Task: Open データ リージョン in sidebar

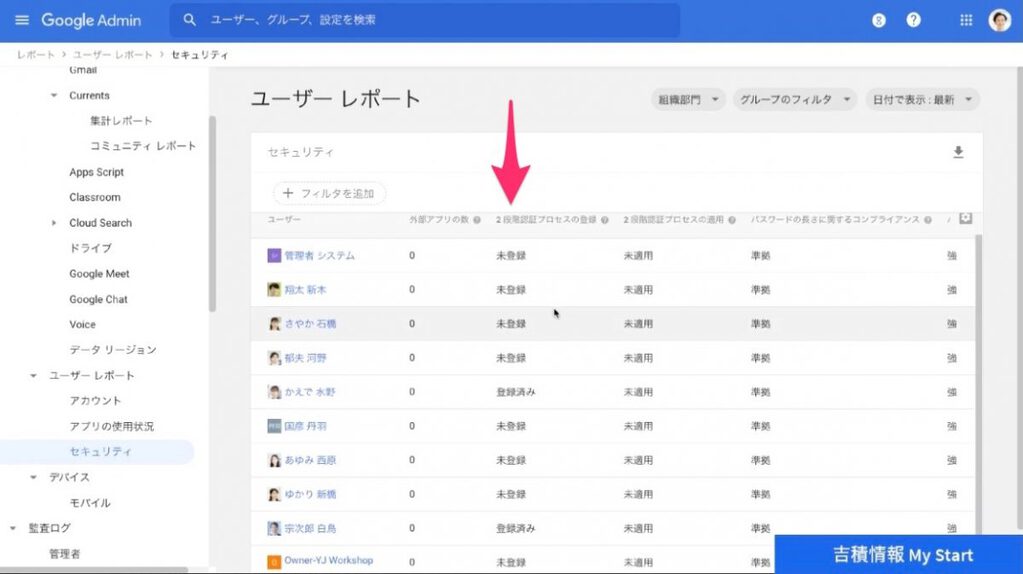Action: (113, 350)
